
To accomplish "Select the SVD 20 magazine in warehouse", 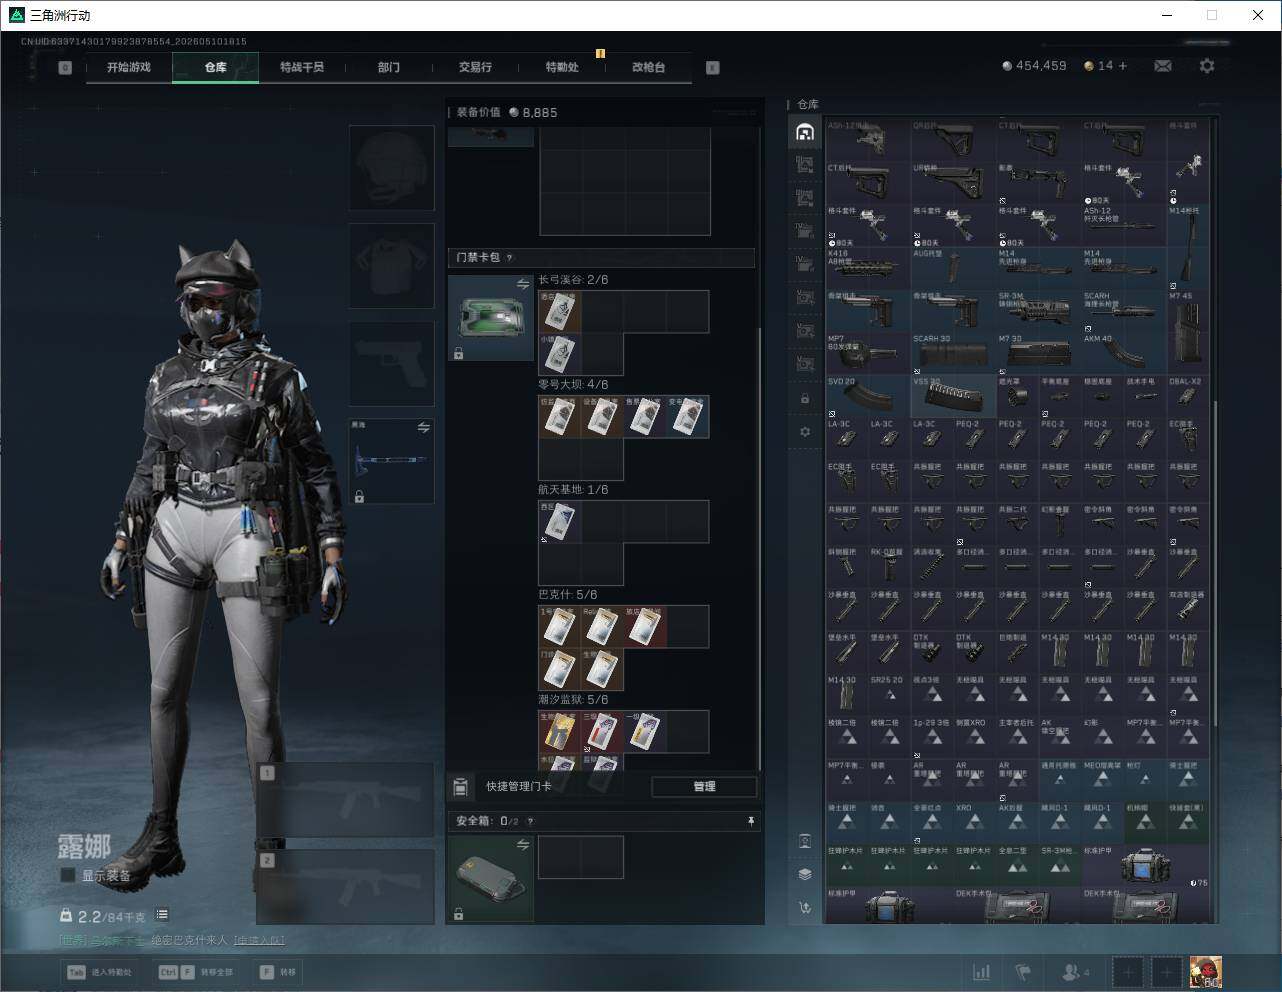I will click(868, 397).
